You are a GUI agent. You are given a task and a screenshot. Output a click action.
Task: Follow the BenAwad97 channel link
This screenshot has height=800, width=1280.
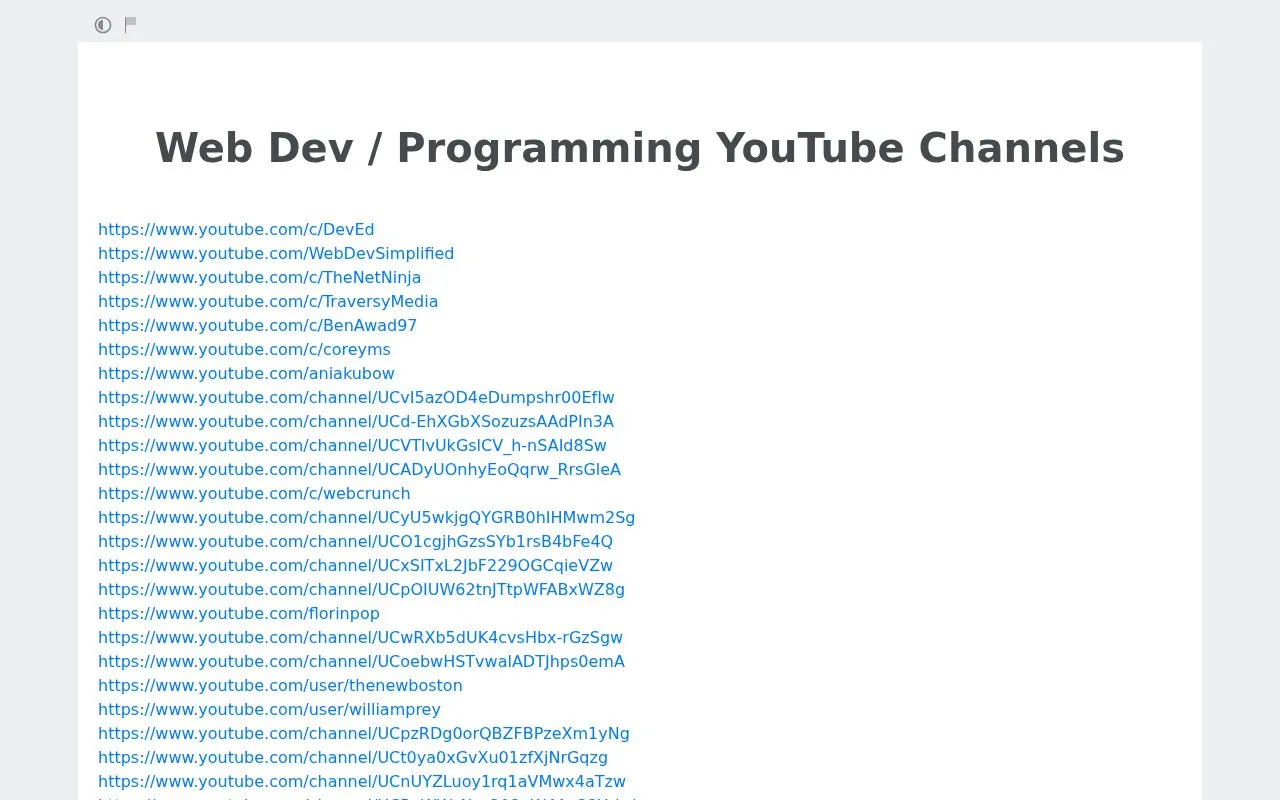pyautogui.click(x=258, y=325)
